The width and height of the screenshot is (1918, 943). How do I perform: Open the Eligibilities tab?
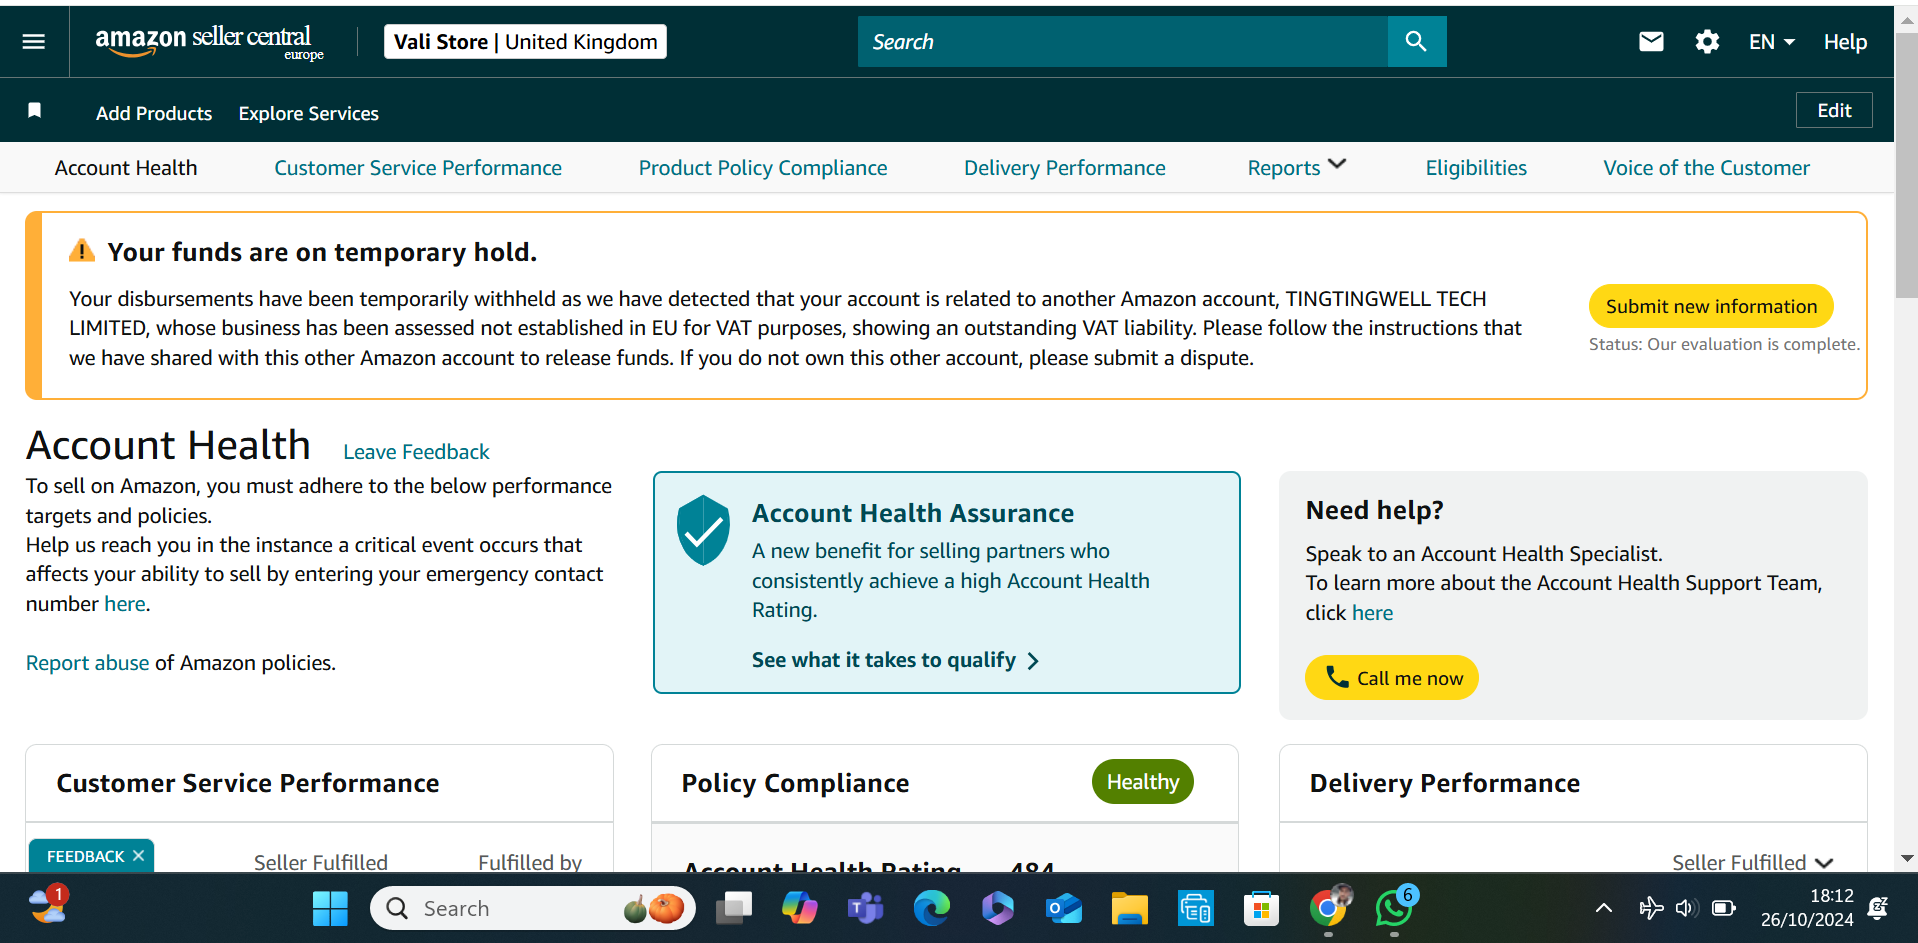(x=1476, y=168)
